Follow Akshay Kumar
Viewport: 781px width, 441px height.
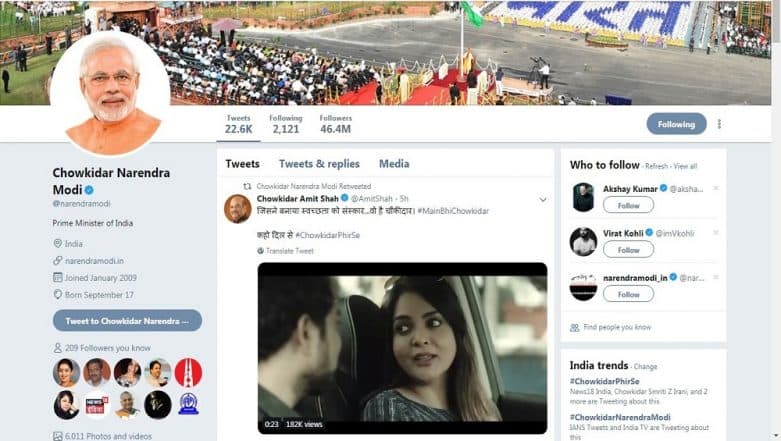tap(628, 205)
